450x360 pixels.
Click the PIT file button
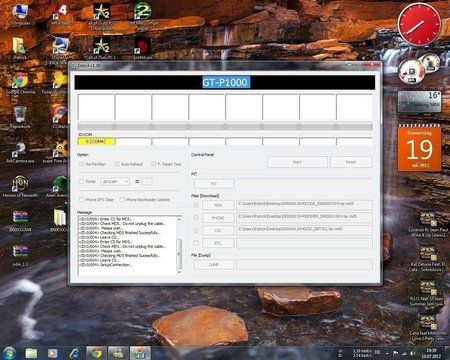214,184
